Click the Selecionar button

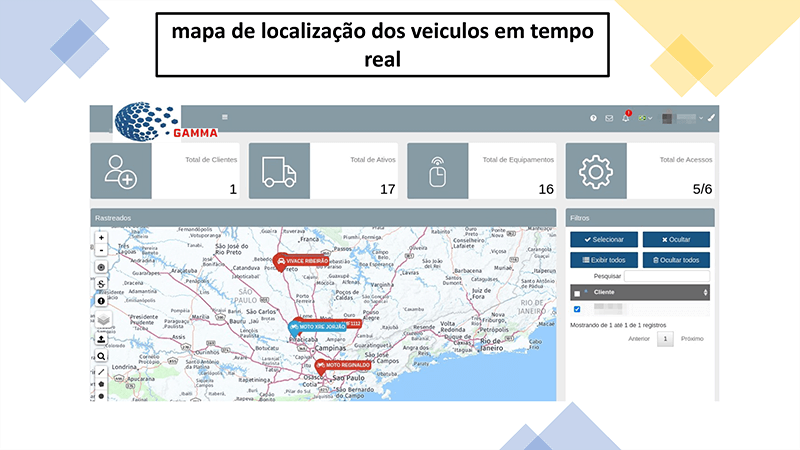click(x=604, y=239)
